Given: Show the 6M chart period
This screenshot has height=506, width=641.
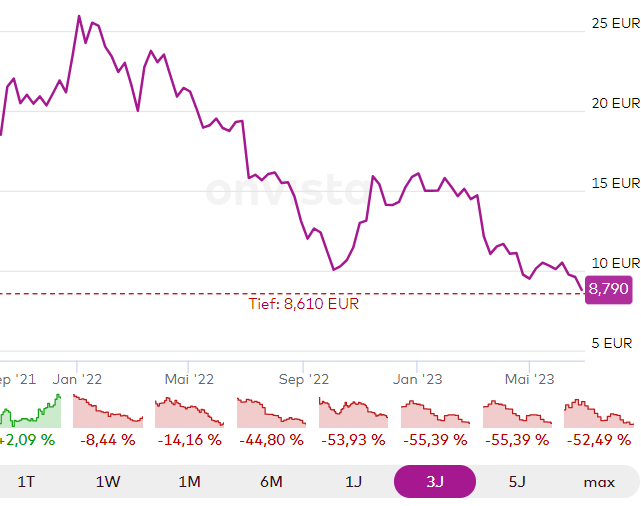Looking at the screenshot, I should 271,481.
